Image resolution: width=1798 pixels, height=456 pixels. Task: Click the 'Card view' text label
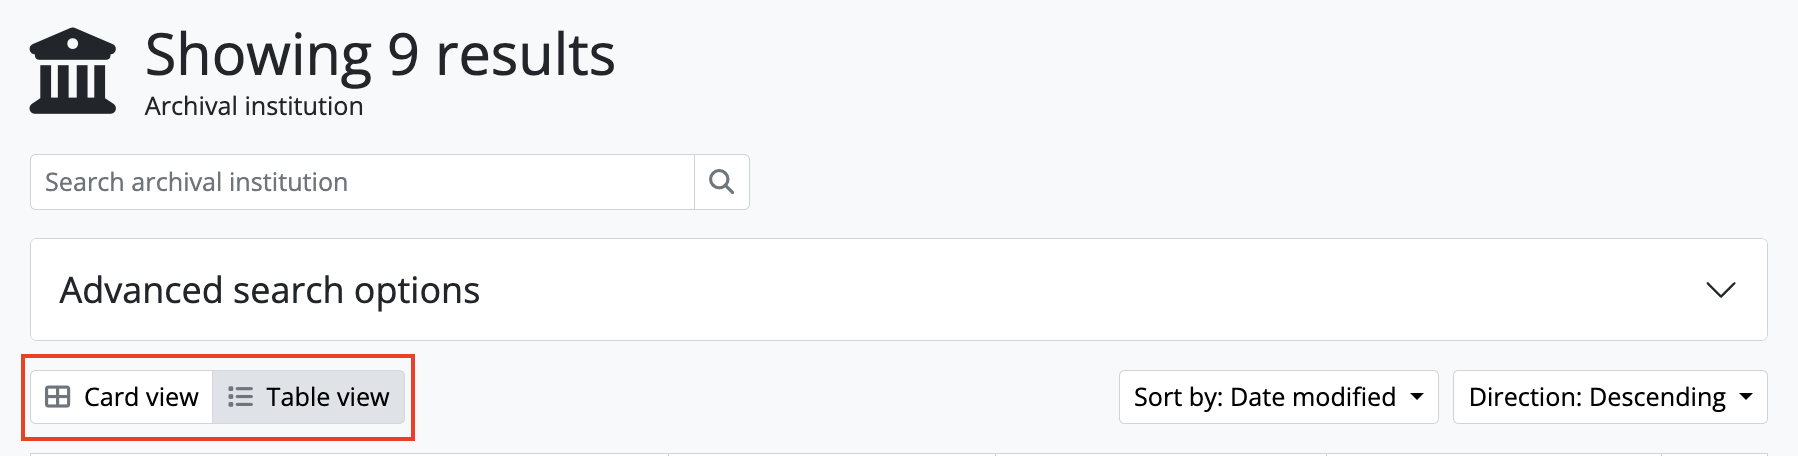point(141,397)
